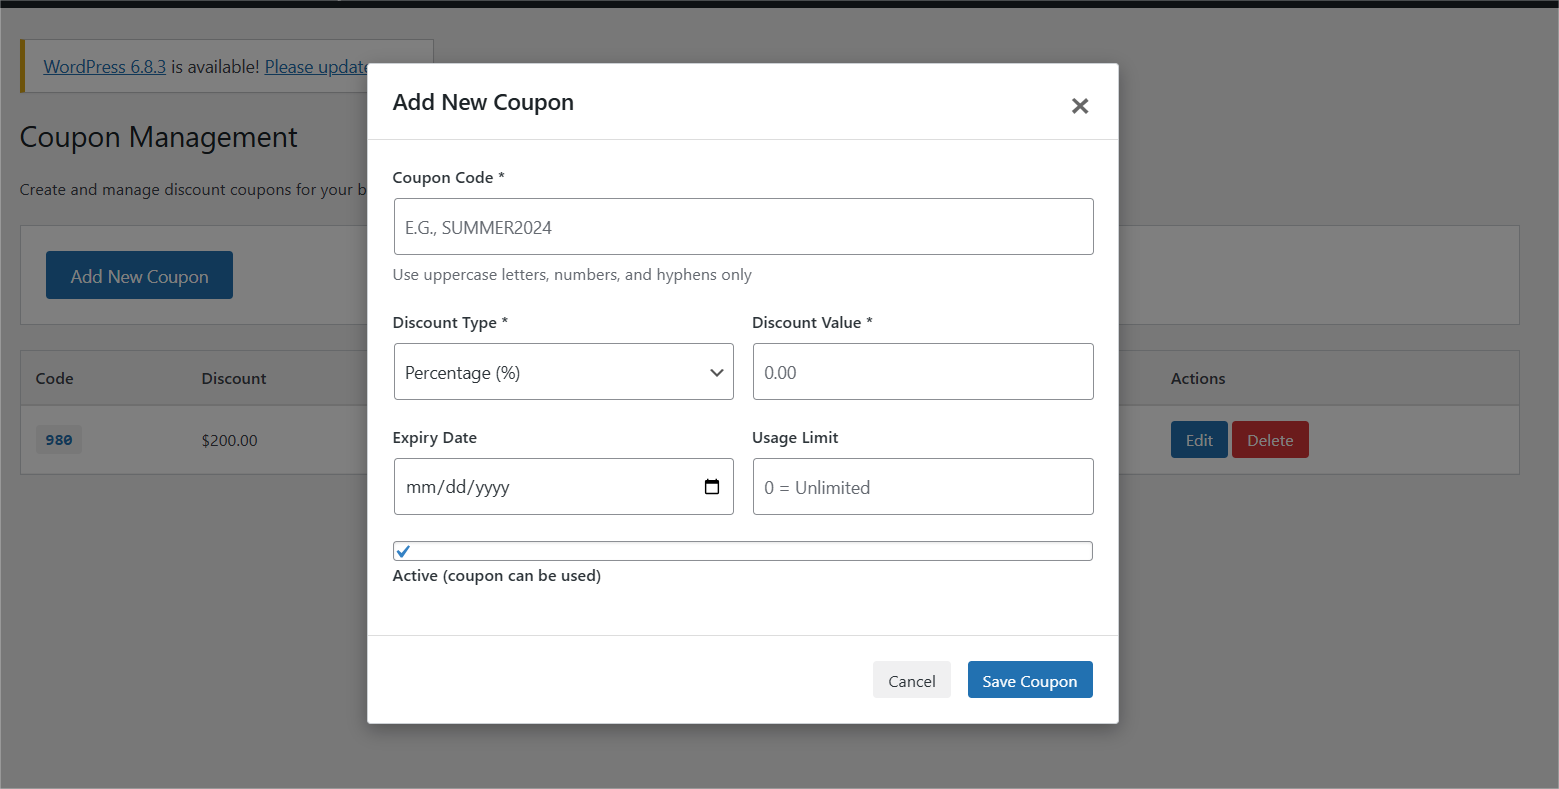
Task: Click the Please update link
Action: point(316,66)
